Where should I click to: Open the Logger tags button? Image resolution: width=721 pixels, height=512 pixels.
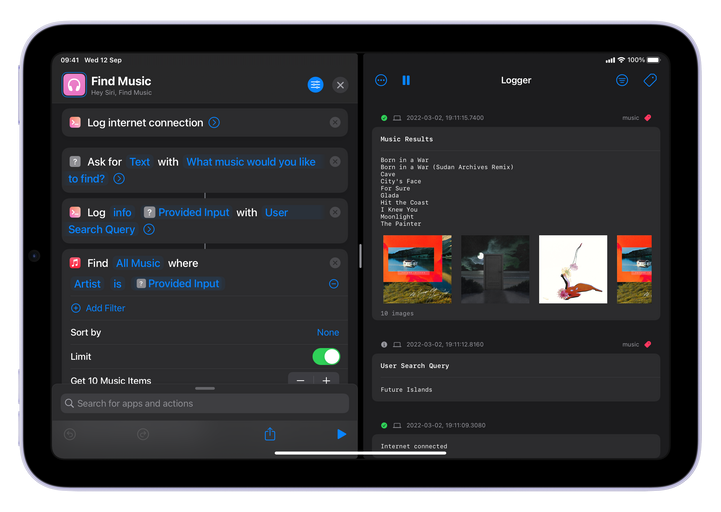pos(650,81)
